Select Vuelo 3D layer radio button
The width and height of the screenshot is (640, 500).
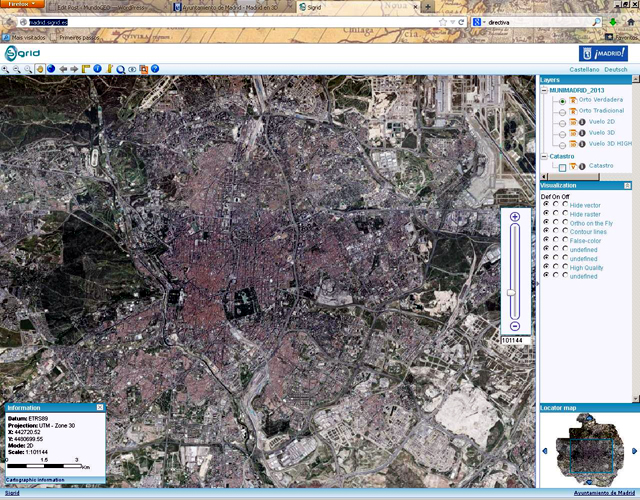coord(563,133)
